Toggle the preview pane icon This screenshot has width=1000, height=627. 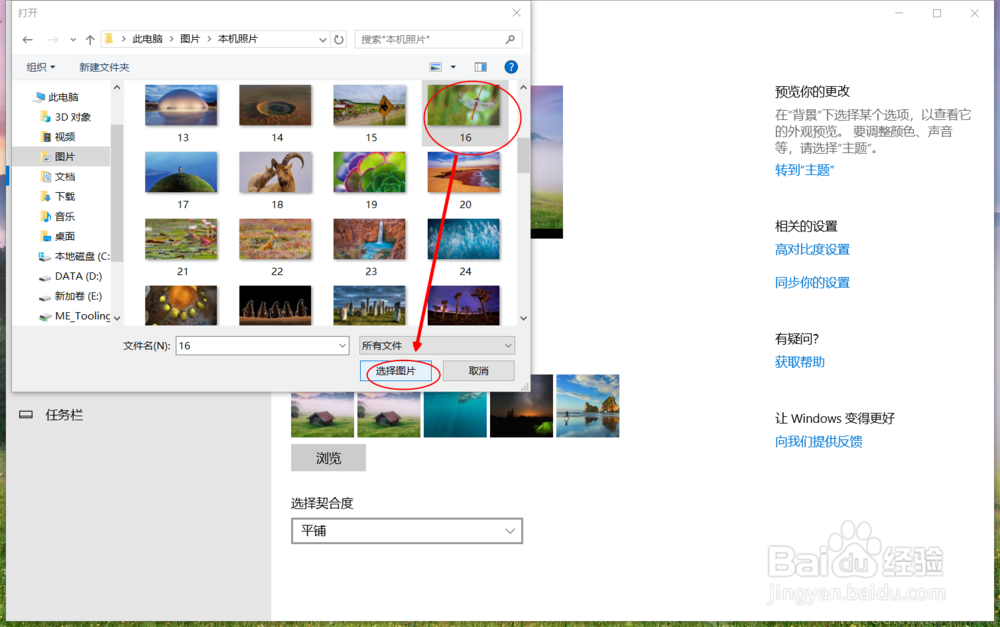click(x=480, y=67)
